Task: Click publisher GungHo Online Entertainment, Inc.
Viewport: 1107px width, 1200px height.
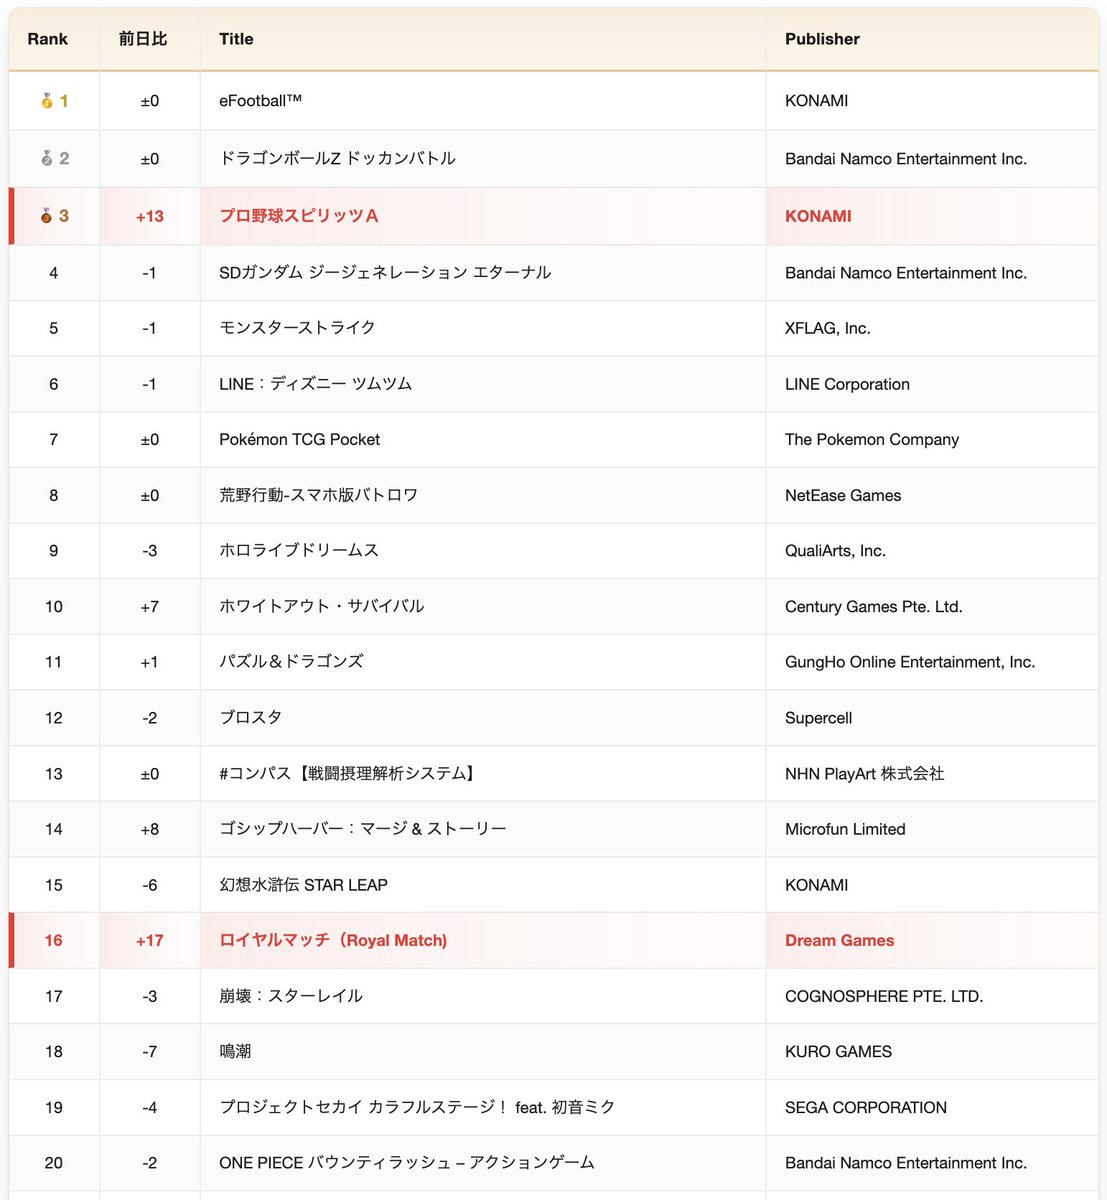Action: [x=910, y=662]
